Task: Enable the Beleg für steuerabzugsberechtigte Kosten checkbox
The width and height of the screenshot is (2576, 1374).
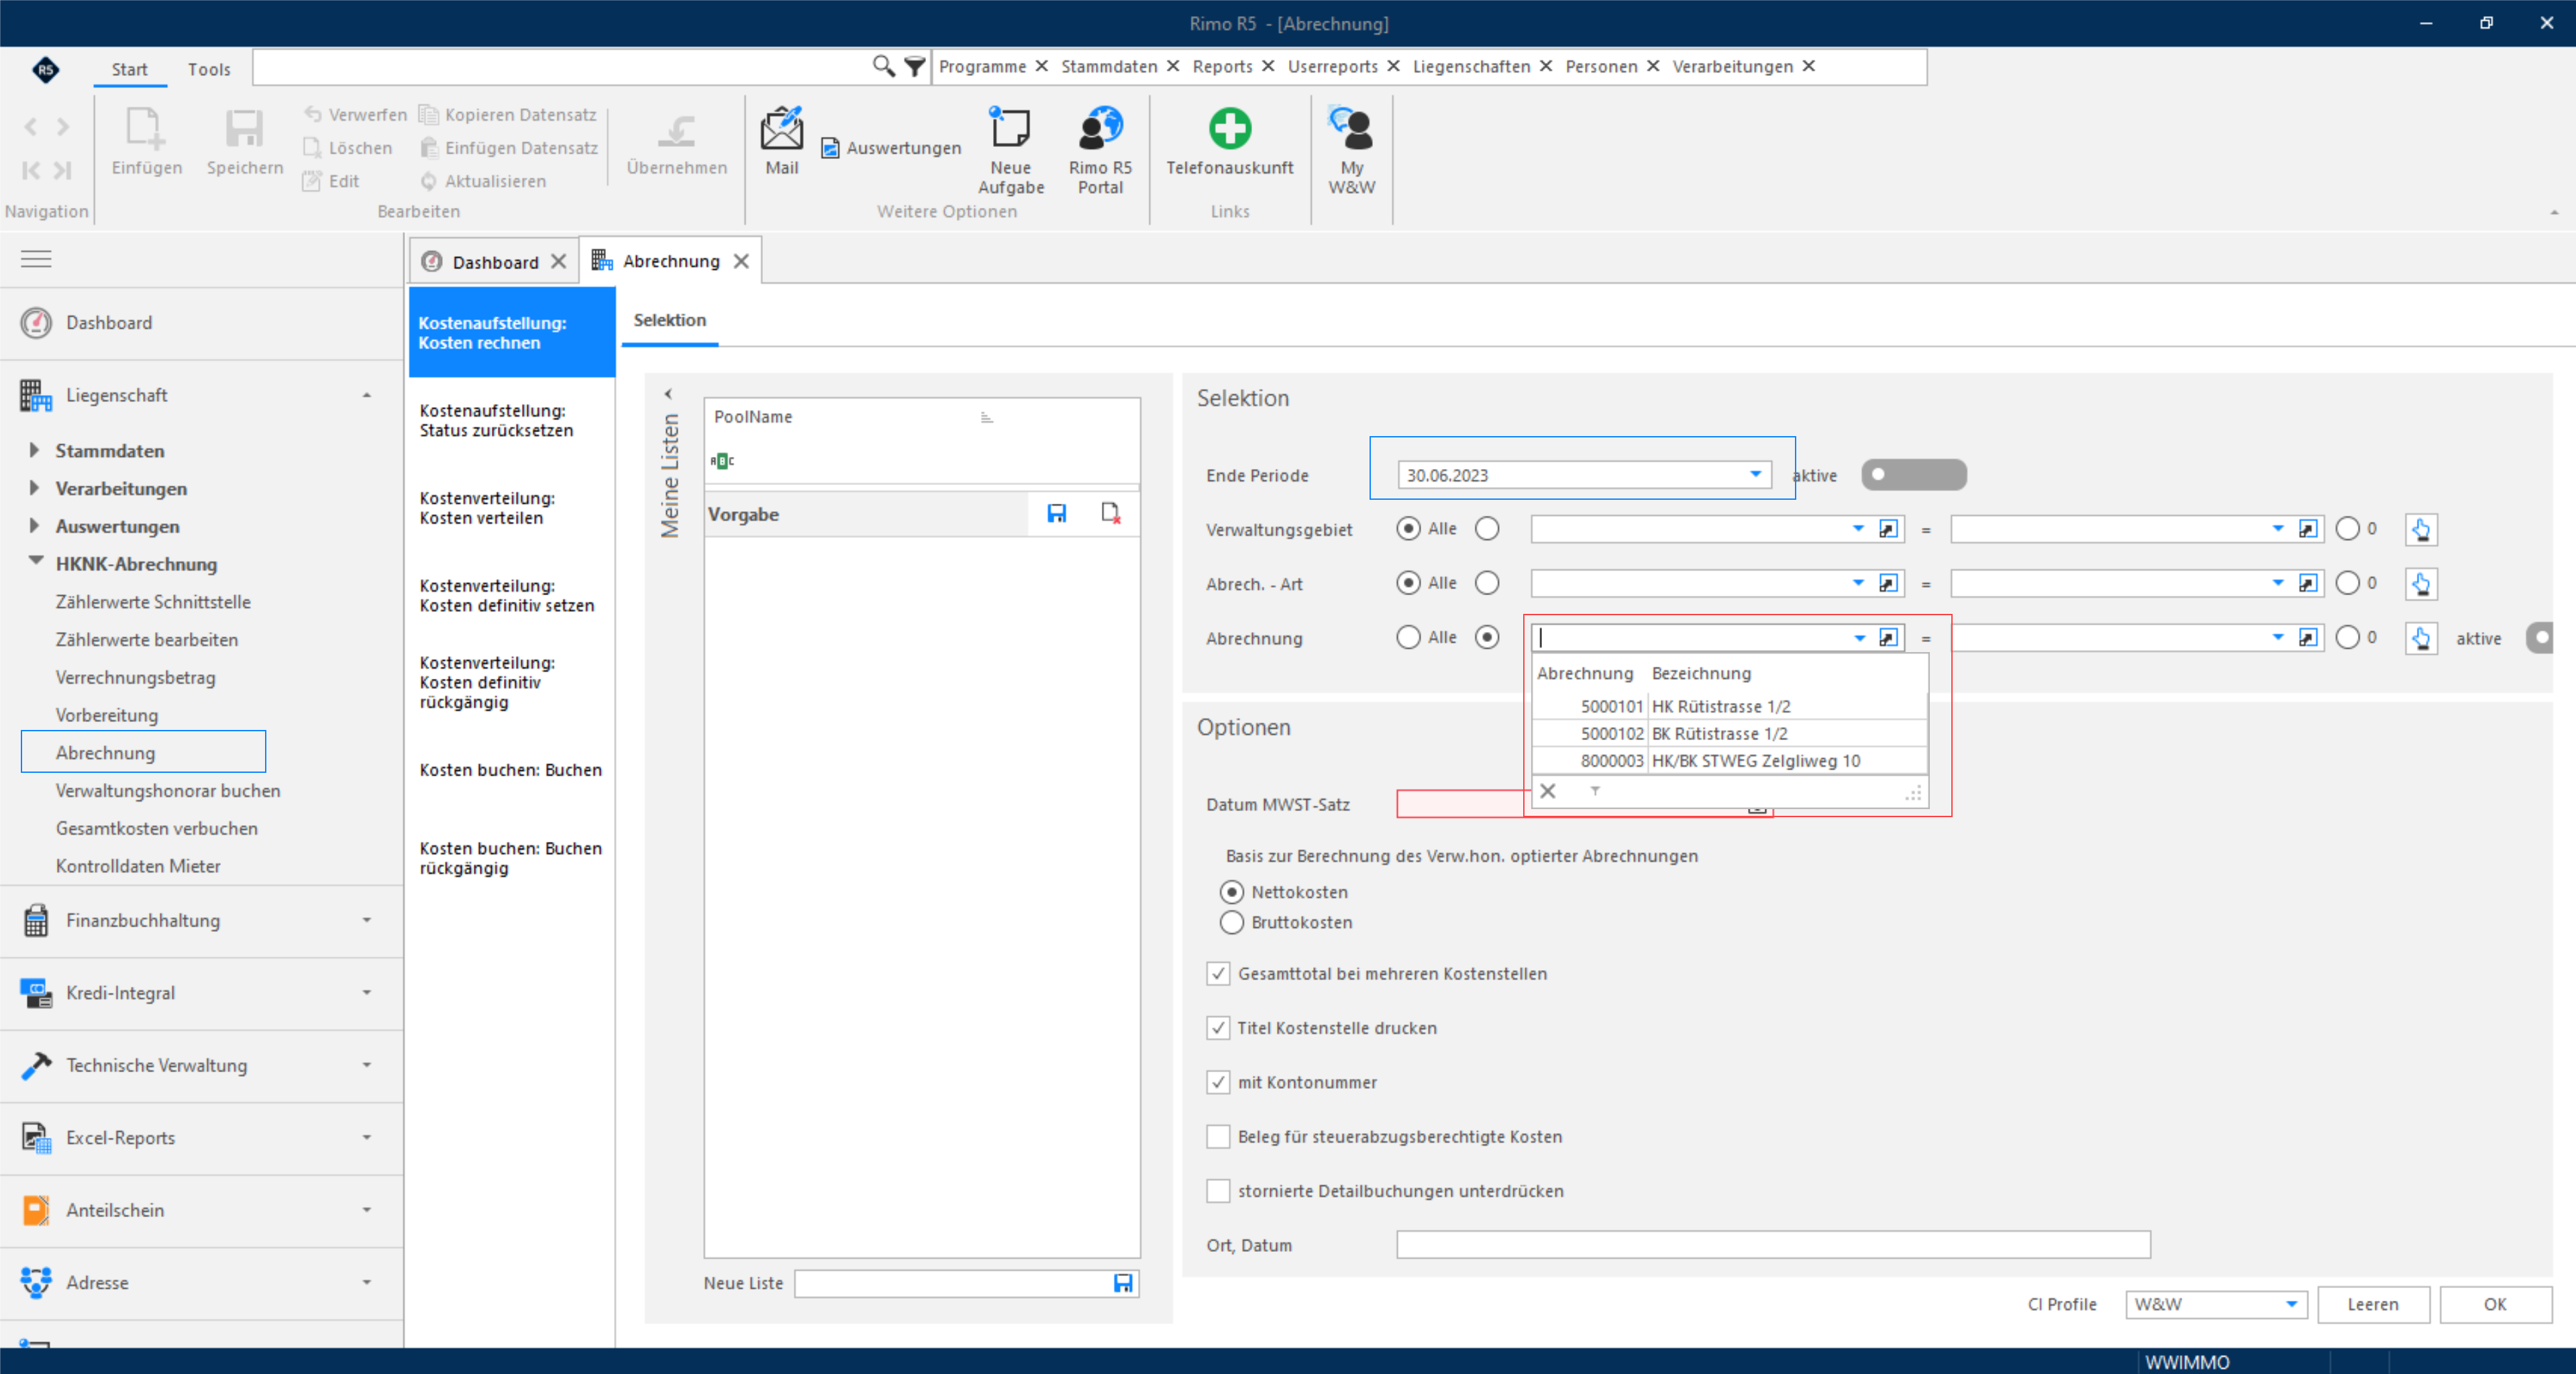Action: point(1217,1136)
